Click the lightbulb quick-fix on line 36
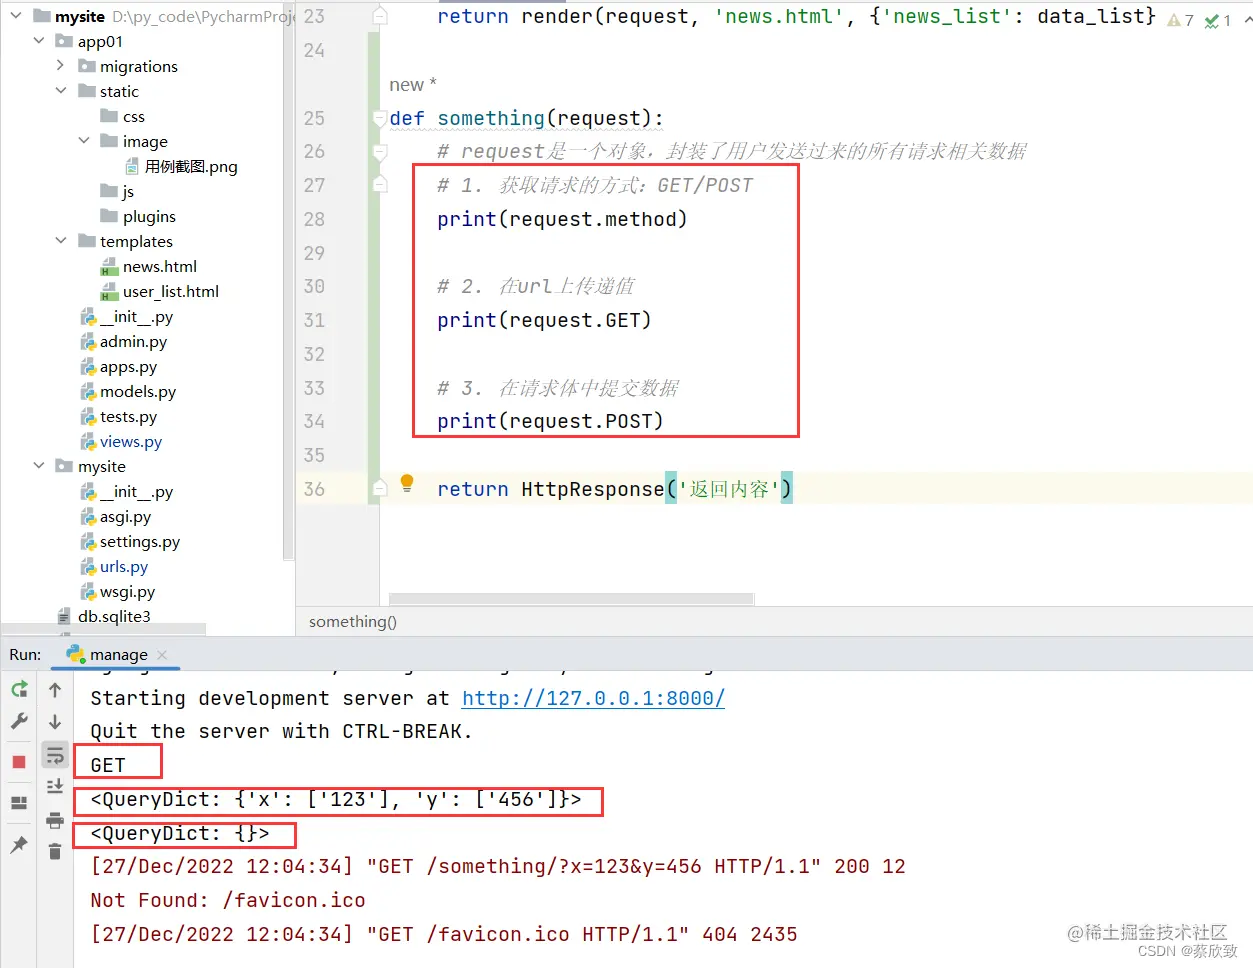 click(407, 484)
